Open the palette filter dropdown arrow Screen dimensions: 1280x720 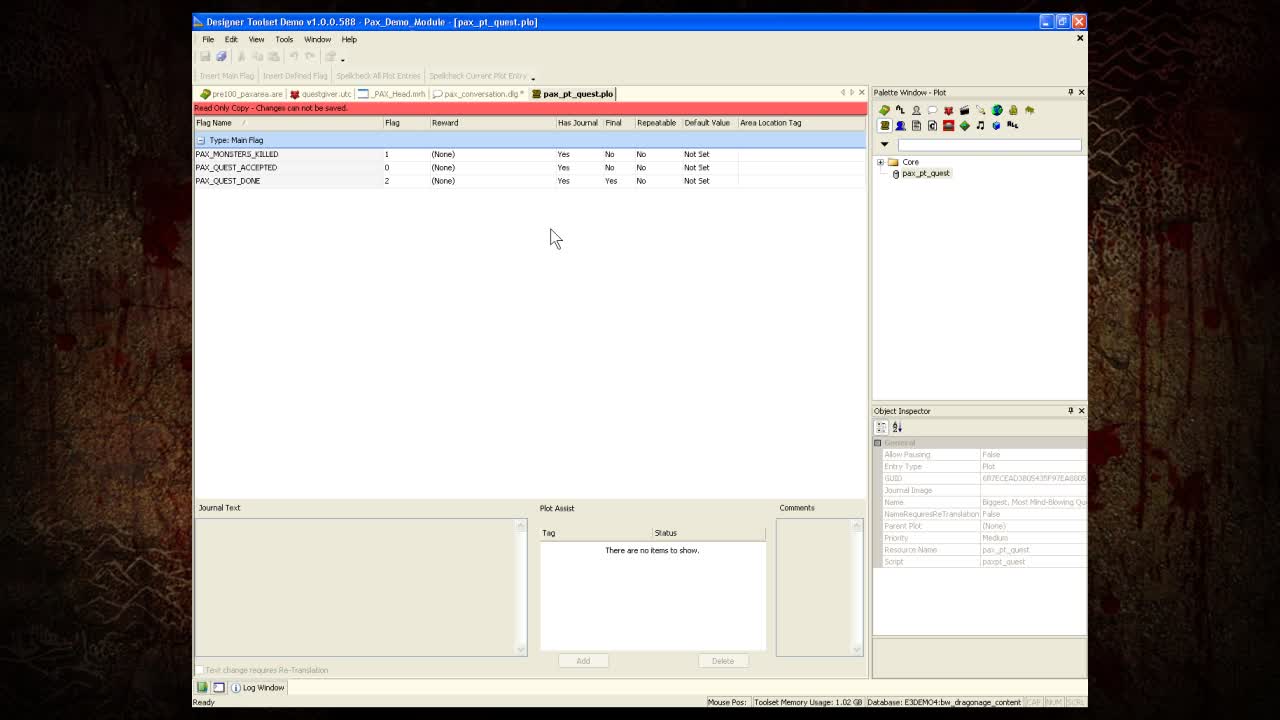click(x=884, y=143)
